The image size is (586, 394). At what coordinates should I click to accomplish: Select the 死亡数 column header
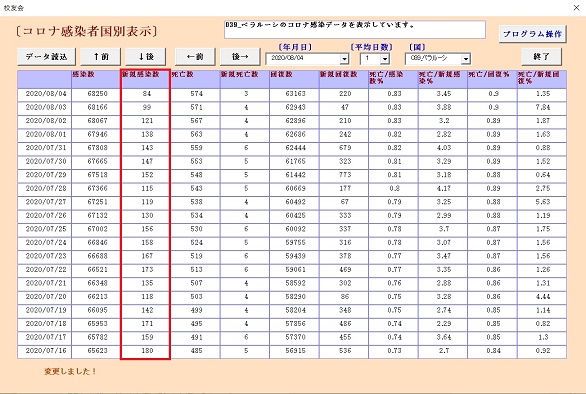pyautogui.click(x=195, y=79)
